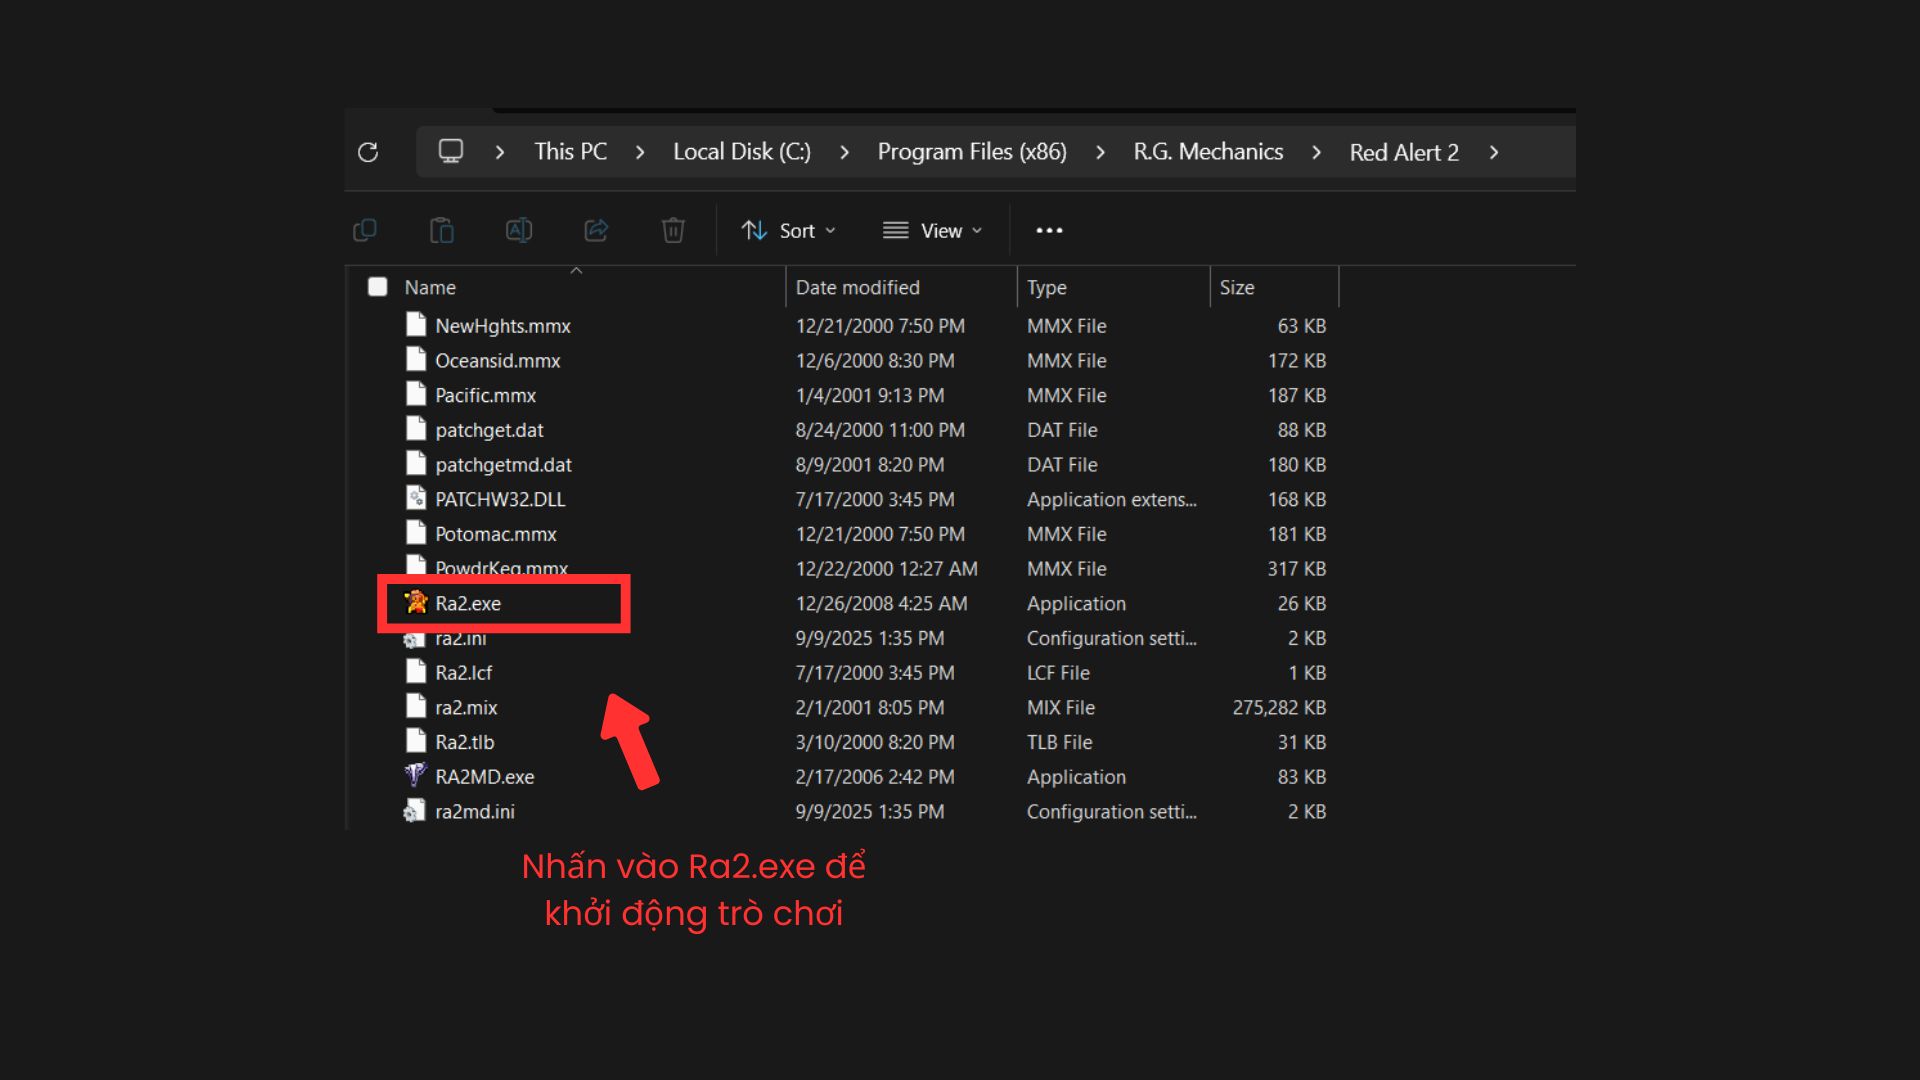This screenshot has width=1920, height=1080.
Task: Click the ra2.mix file icon
Action: pyautogui.click(x=416, y=706)
